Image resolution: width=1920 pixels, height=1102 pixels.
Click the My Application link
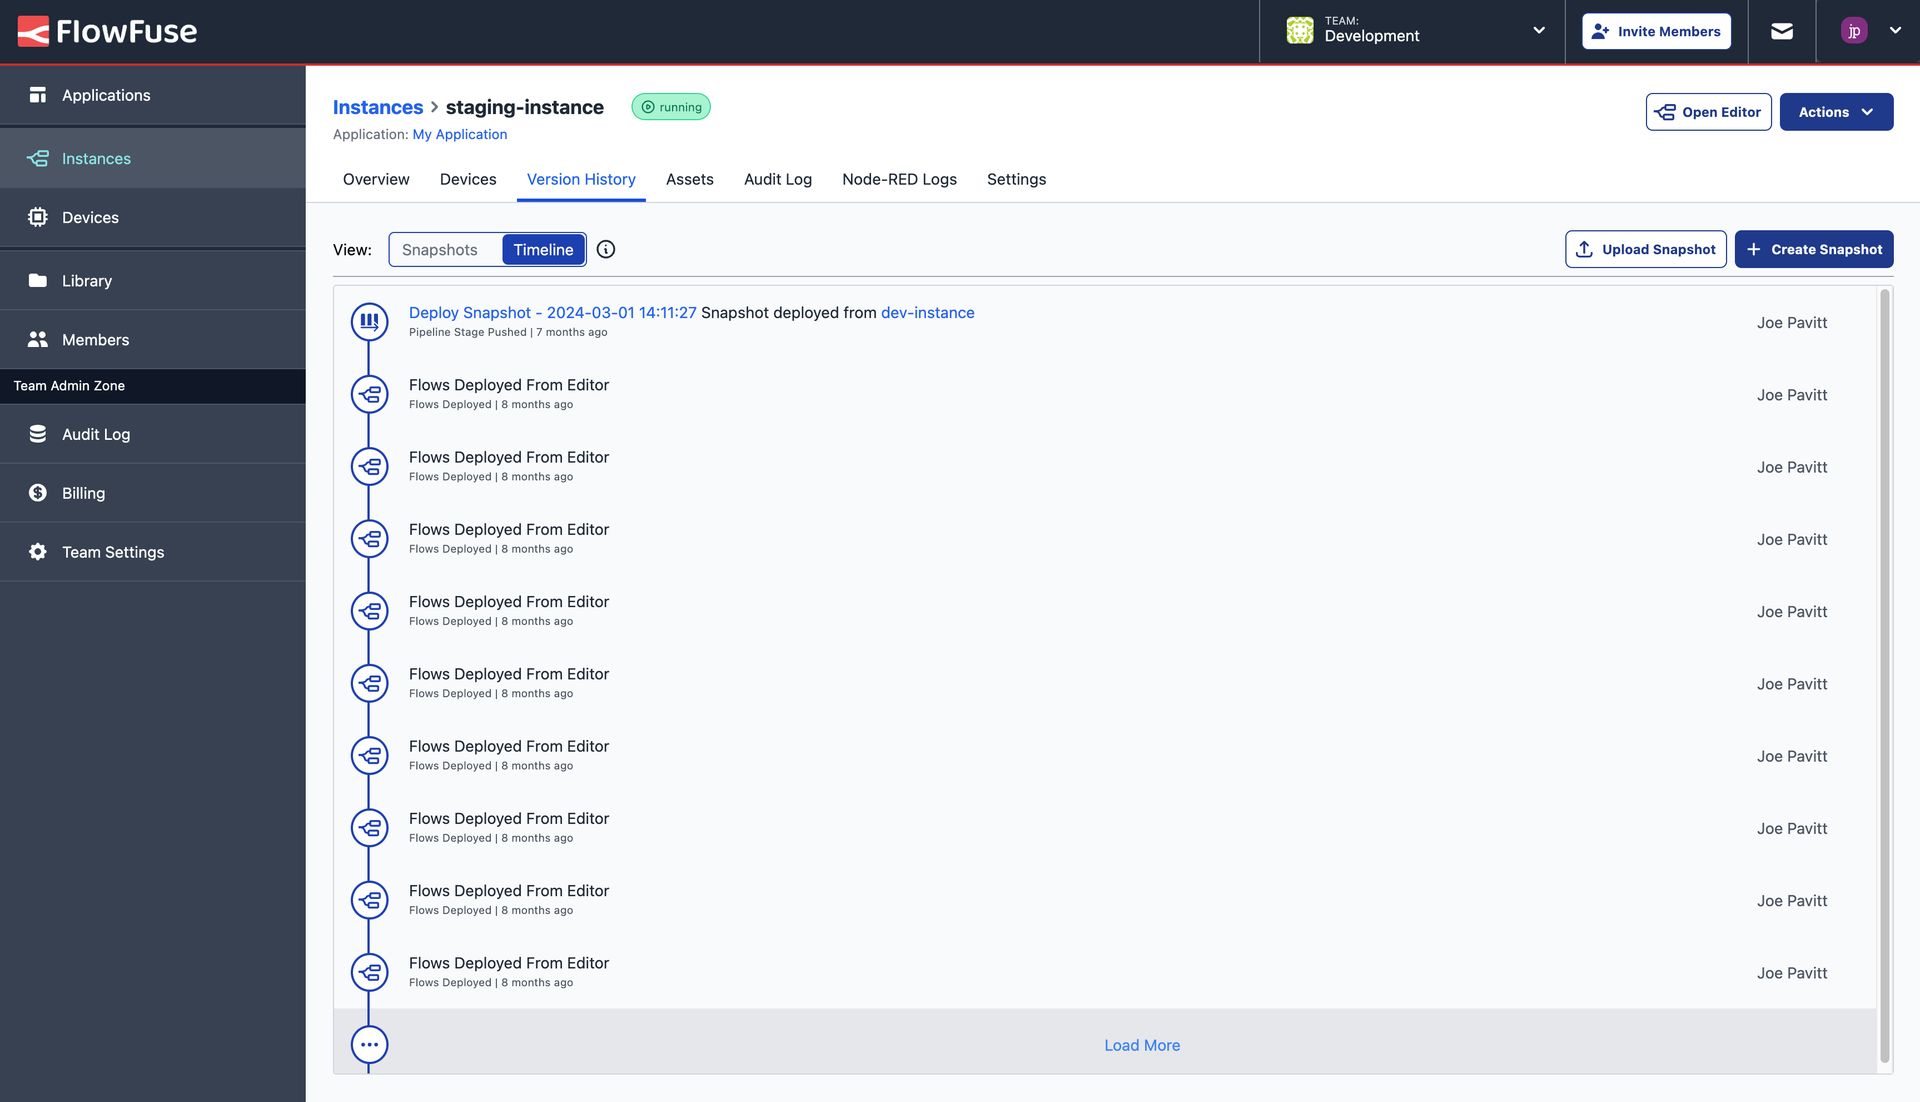459,134
